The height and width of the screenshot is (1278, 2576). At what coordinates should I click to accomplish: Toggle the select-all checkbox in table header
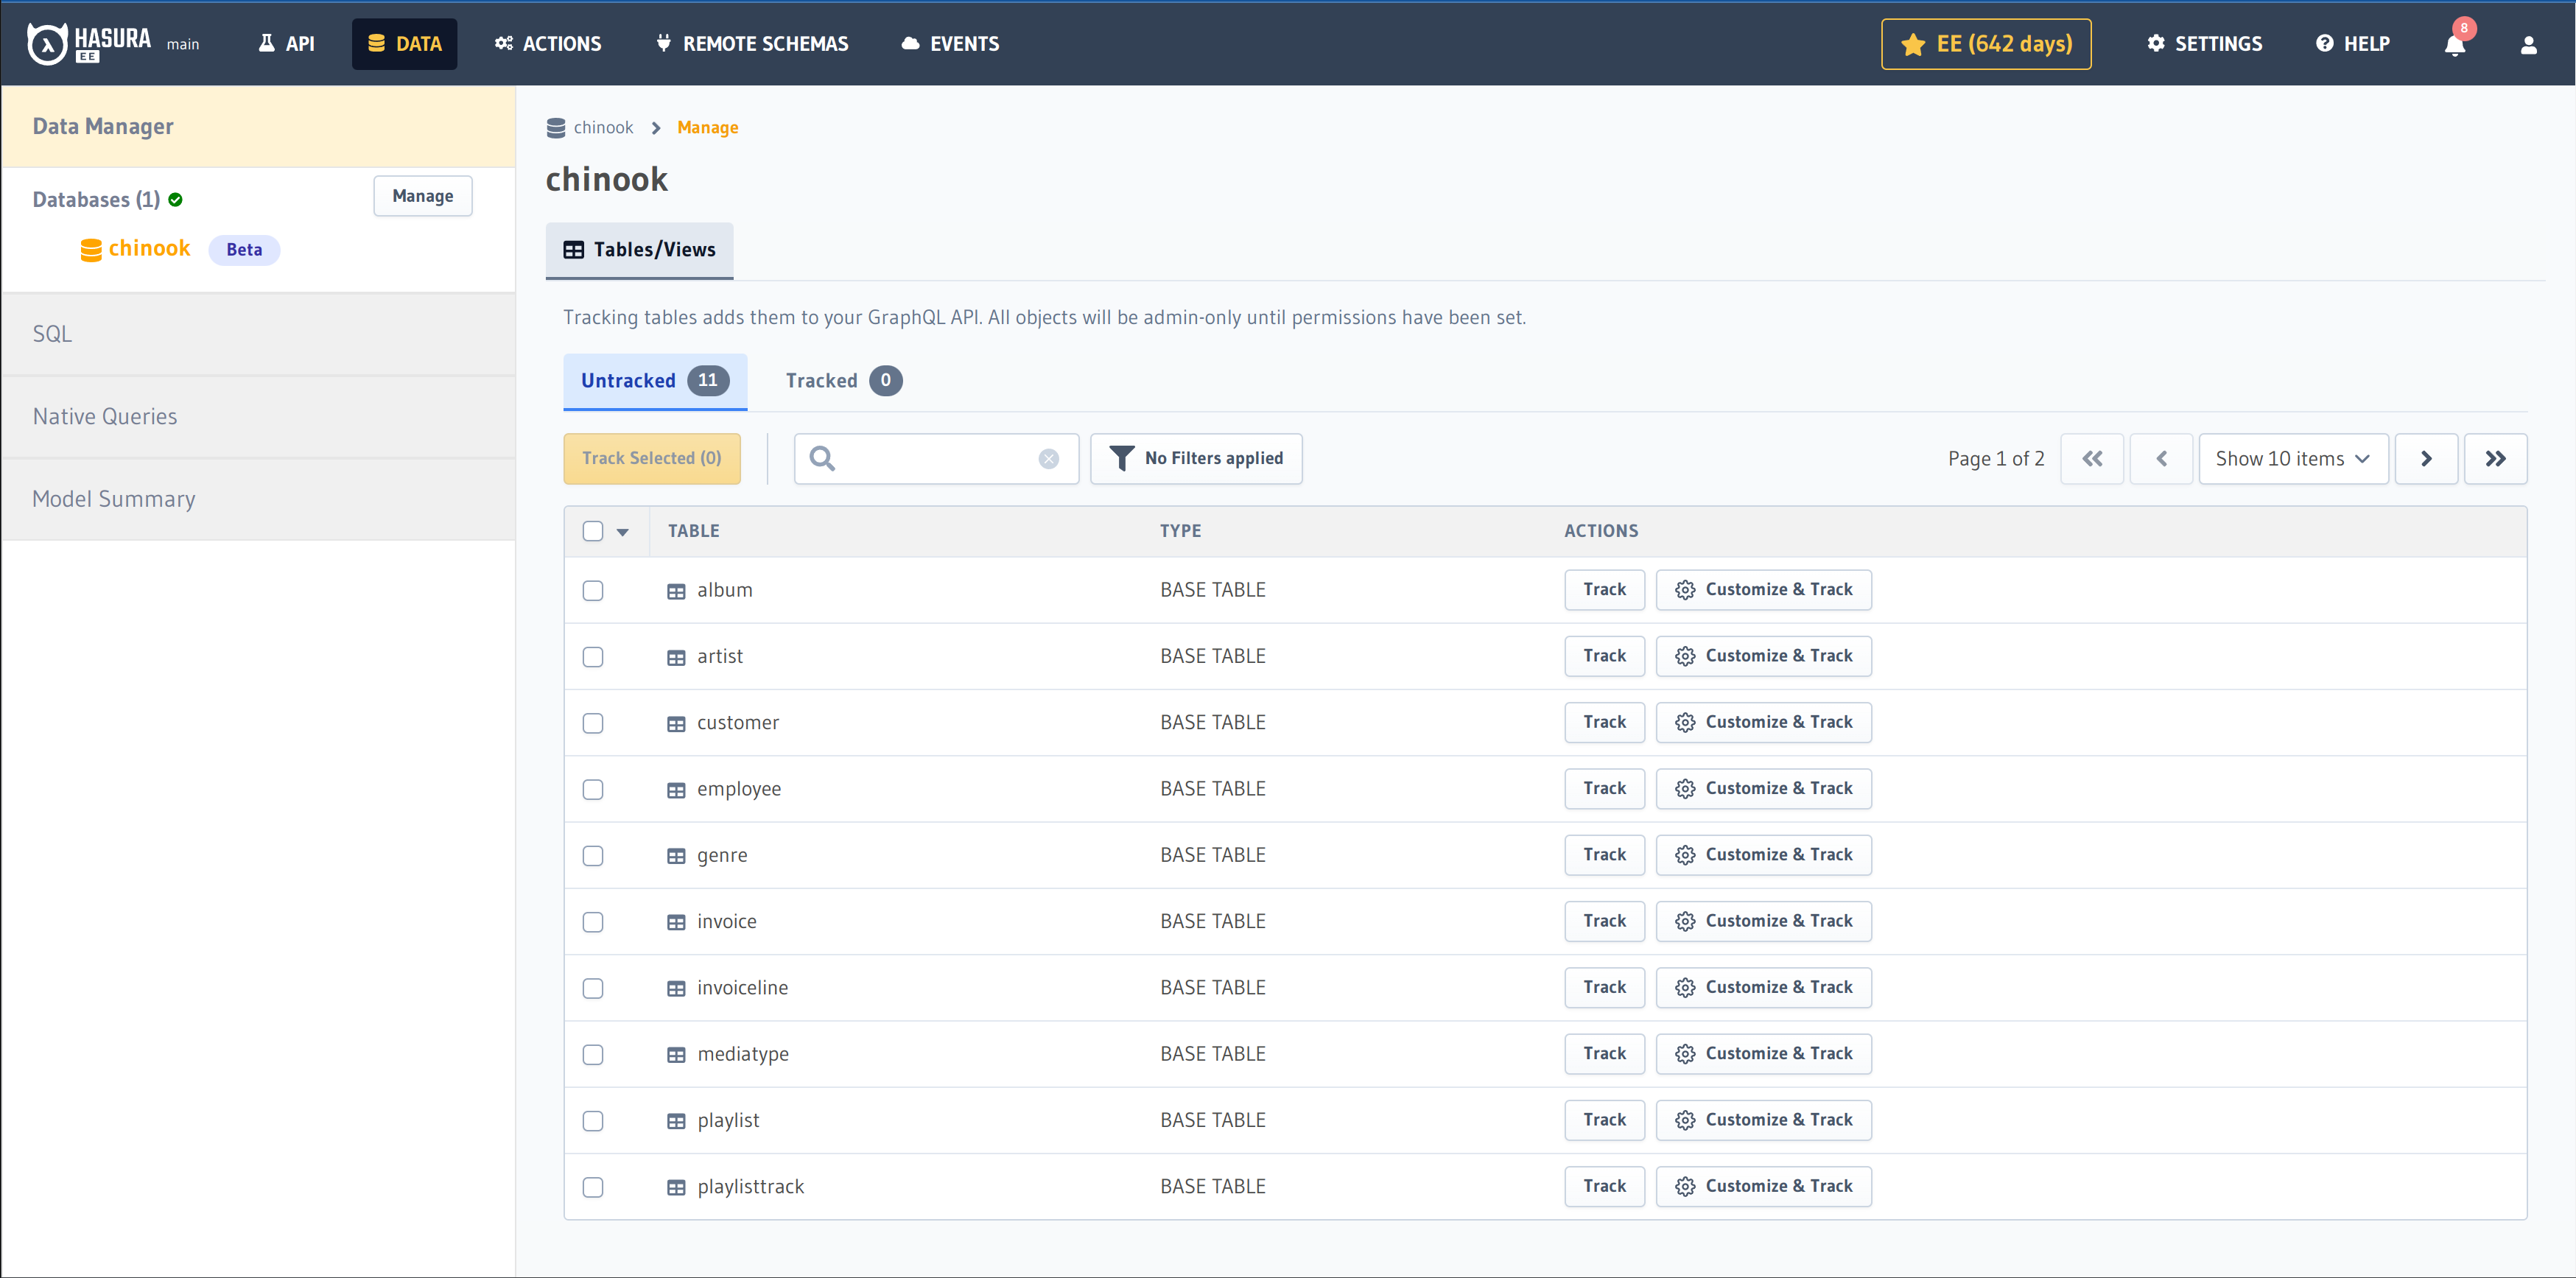tap(594, 529)
